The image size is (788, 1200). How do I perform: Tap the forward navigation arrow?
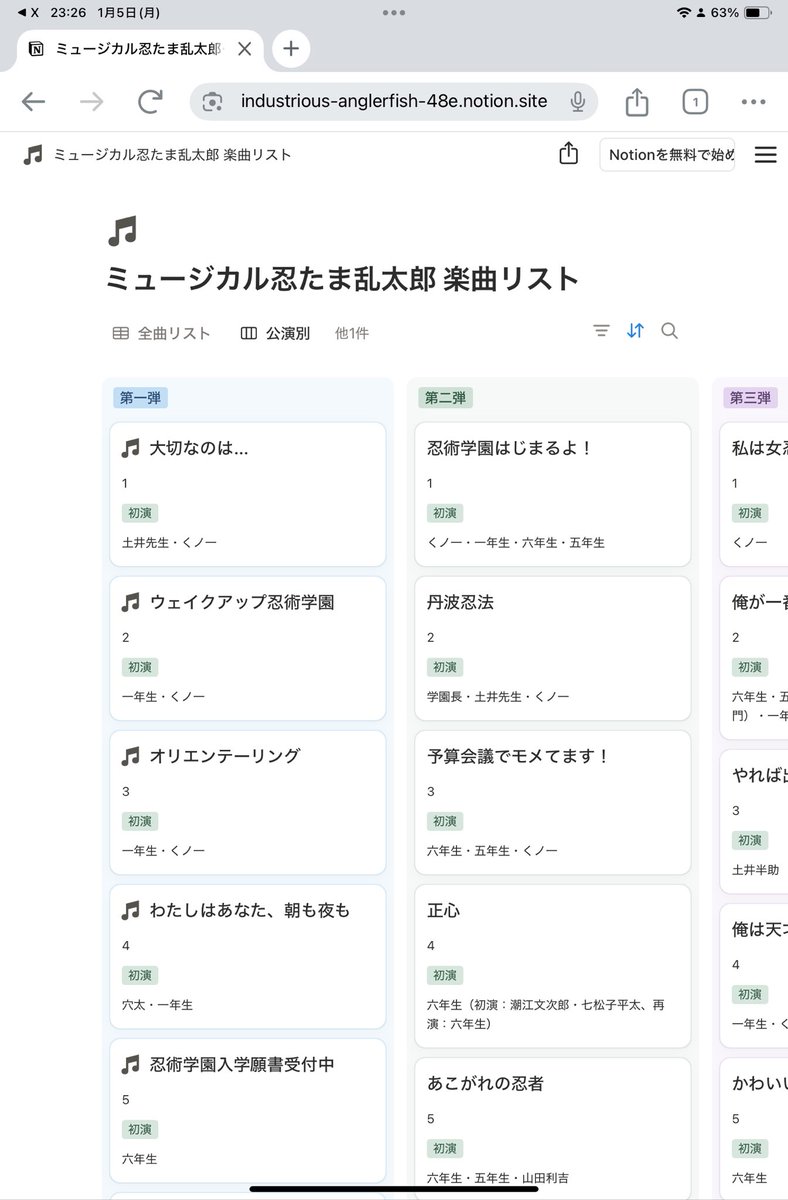coord(92,101)
